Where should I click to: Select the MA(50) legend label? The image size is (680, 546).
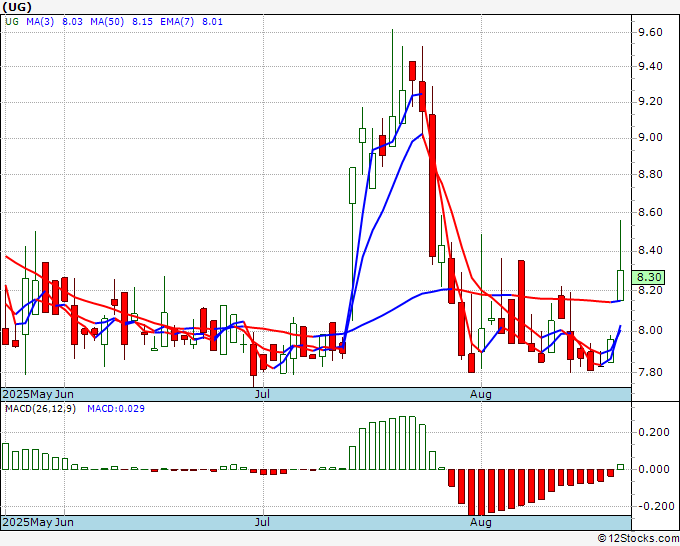(107, 22)
